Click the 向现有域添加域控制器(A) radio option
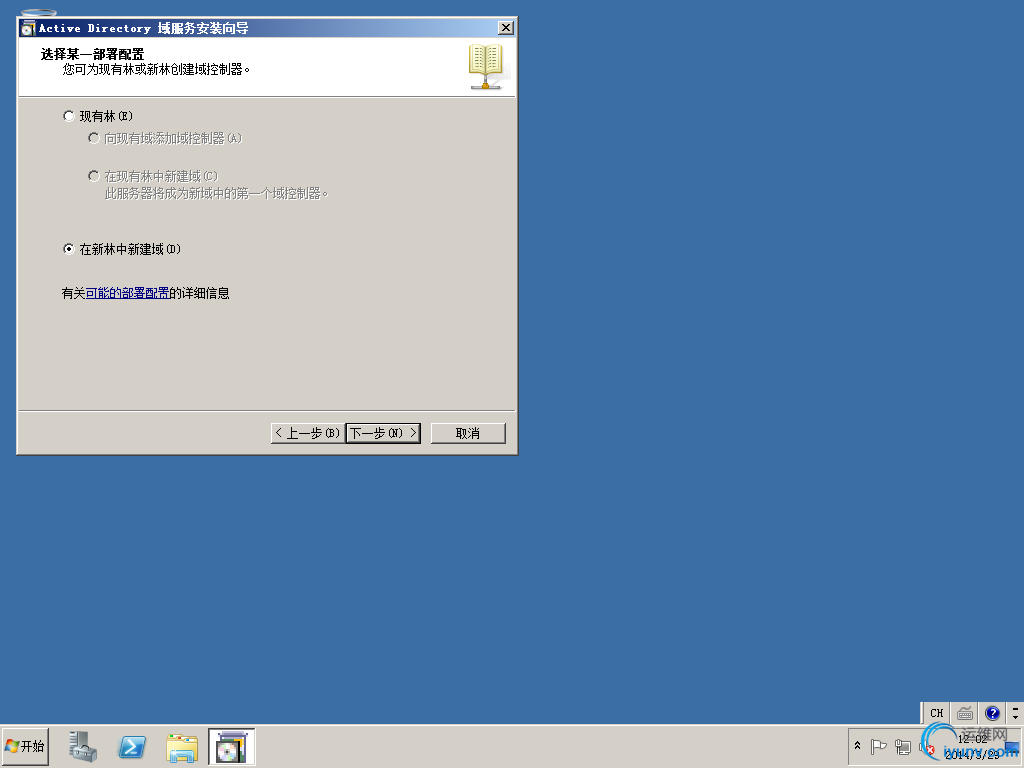This screenshot has height=768, width=1024. tap(94, 138)
